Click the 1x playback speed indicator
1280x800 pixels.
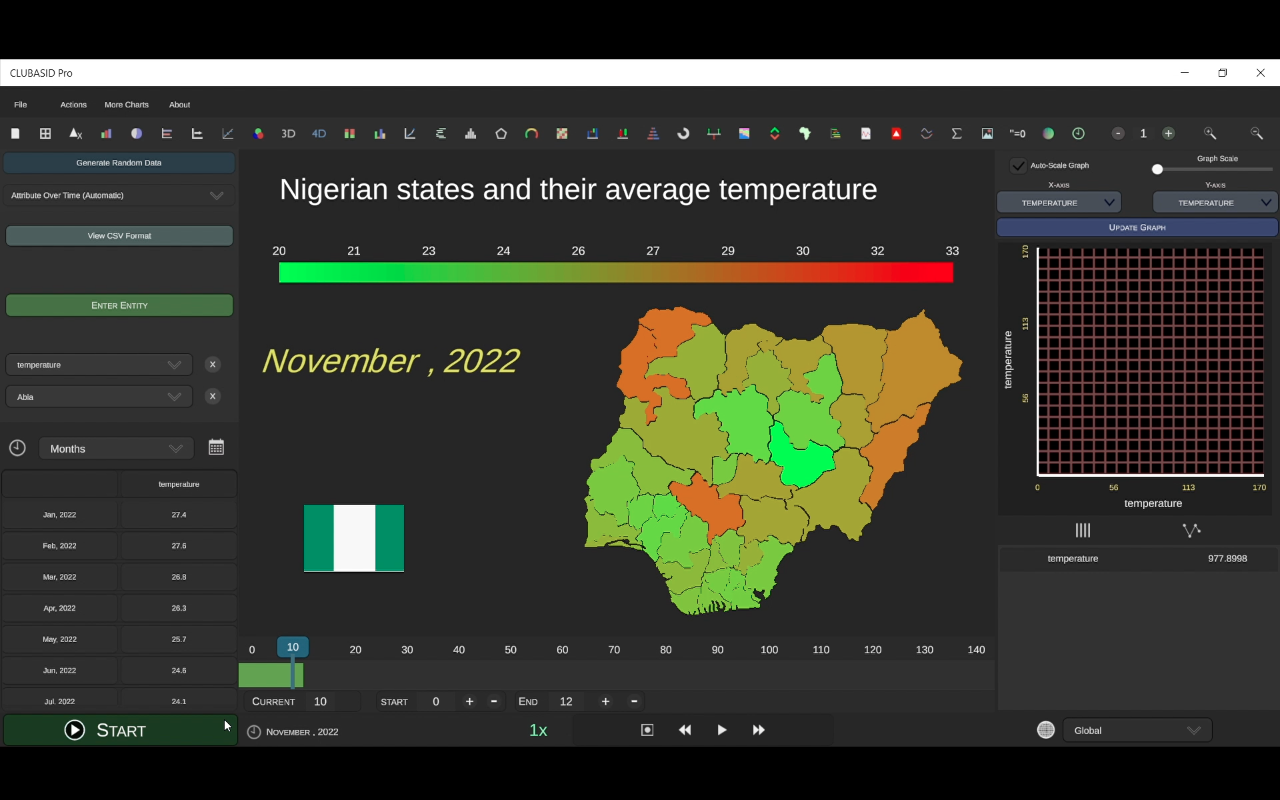point(538,730)
